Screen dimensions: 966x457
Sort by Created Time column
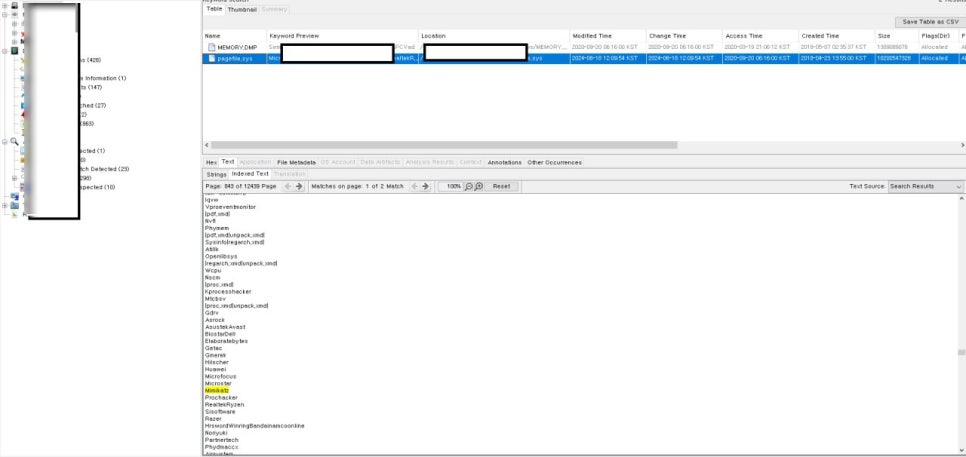click(837, 36)
